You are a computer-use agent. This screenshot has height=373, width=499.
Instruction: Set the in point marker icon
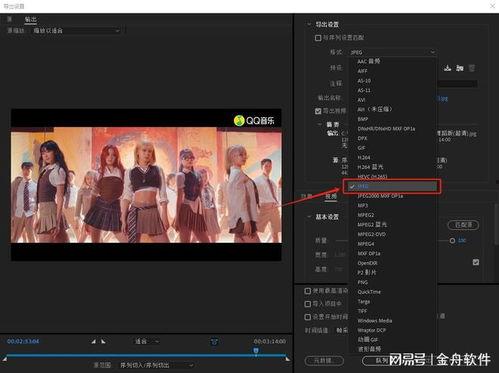[93, 341]
